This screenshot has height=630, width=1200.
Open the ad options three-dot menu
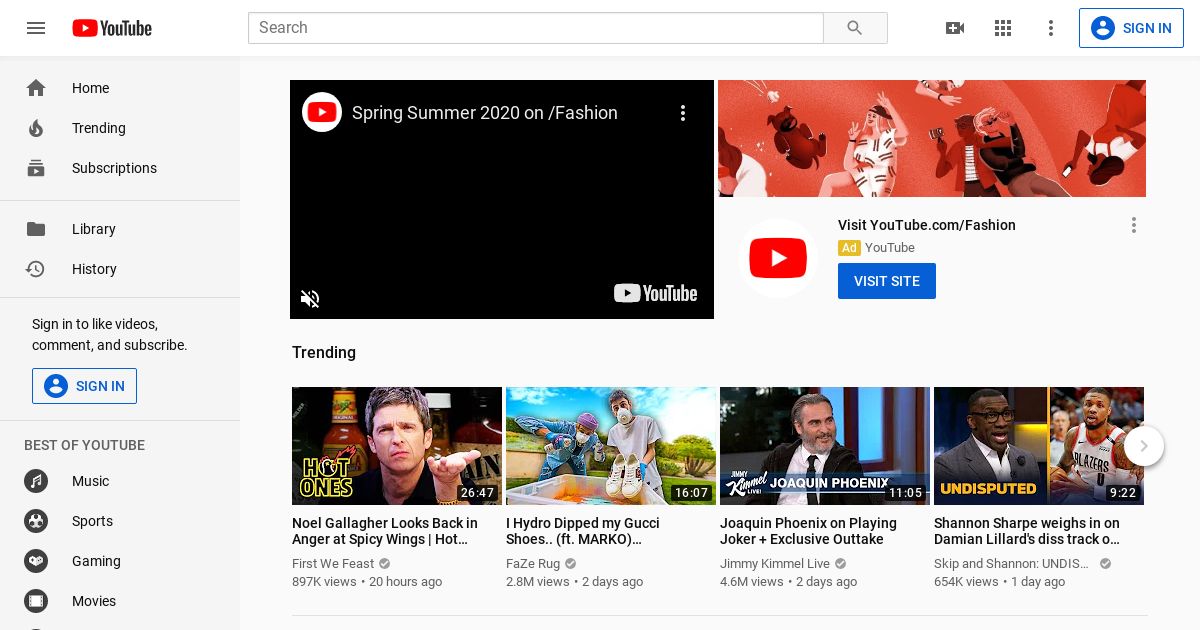[1134, 225]
